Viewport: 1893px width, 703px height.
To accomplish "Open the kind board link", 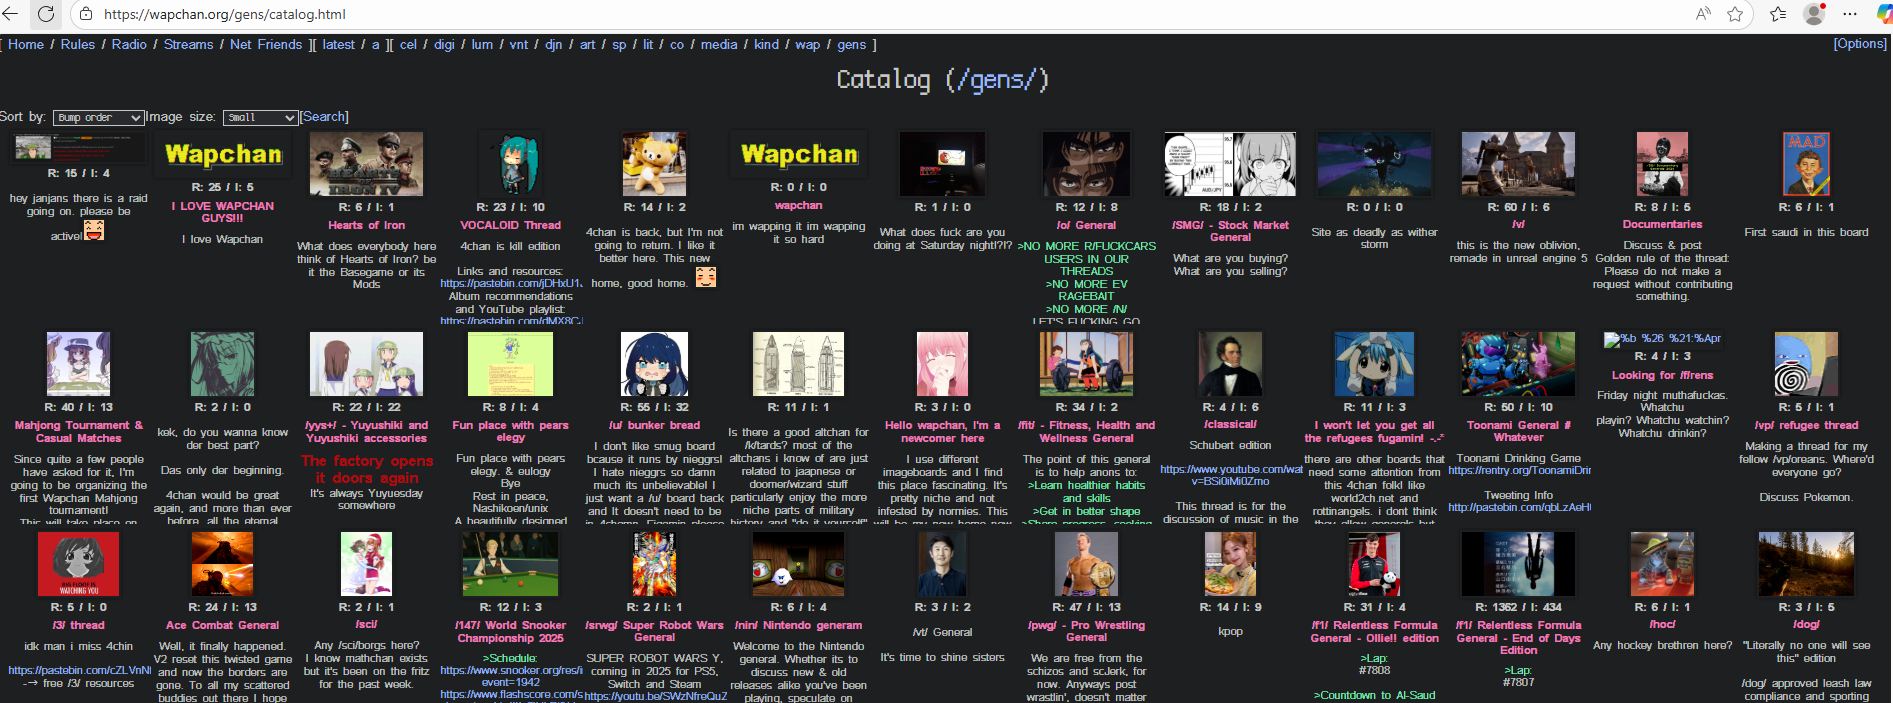I will [767, 44].
